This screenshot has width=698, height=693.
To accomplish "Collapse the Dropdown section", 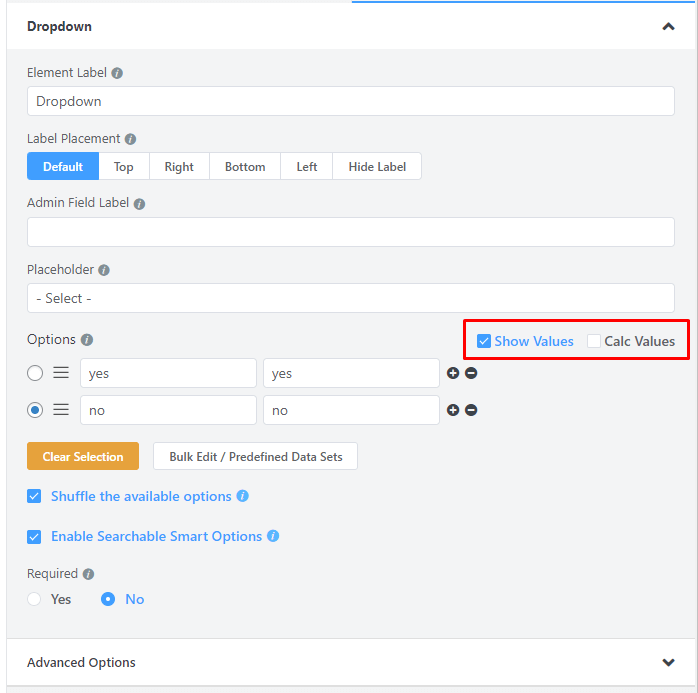I will [x=668, y=27].
